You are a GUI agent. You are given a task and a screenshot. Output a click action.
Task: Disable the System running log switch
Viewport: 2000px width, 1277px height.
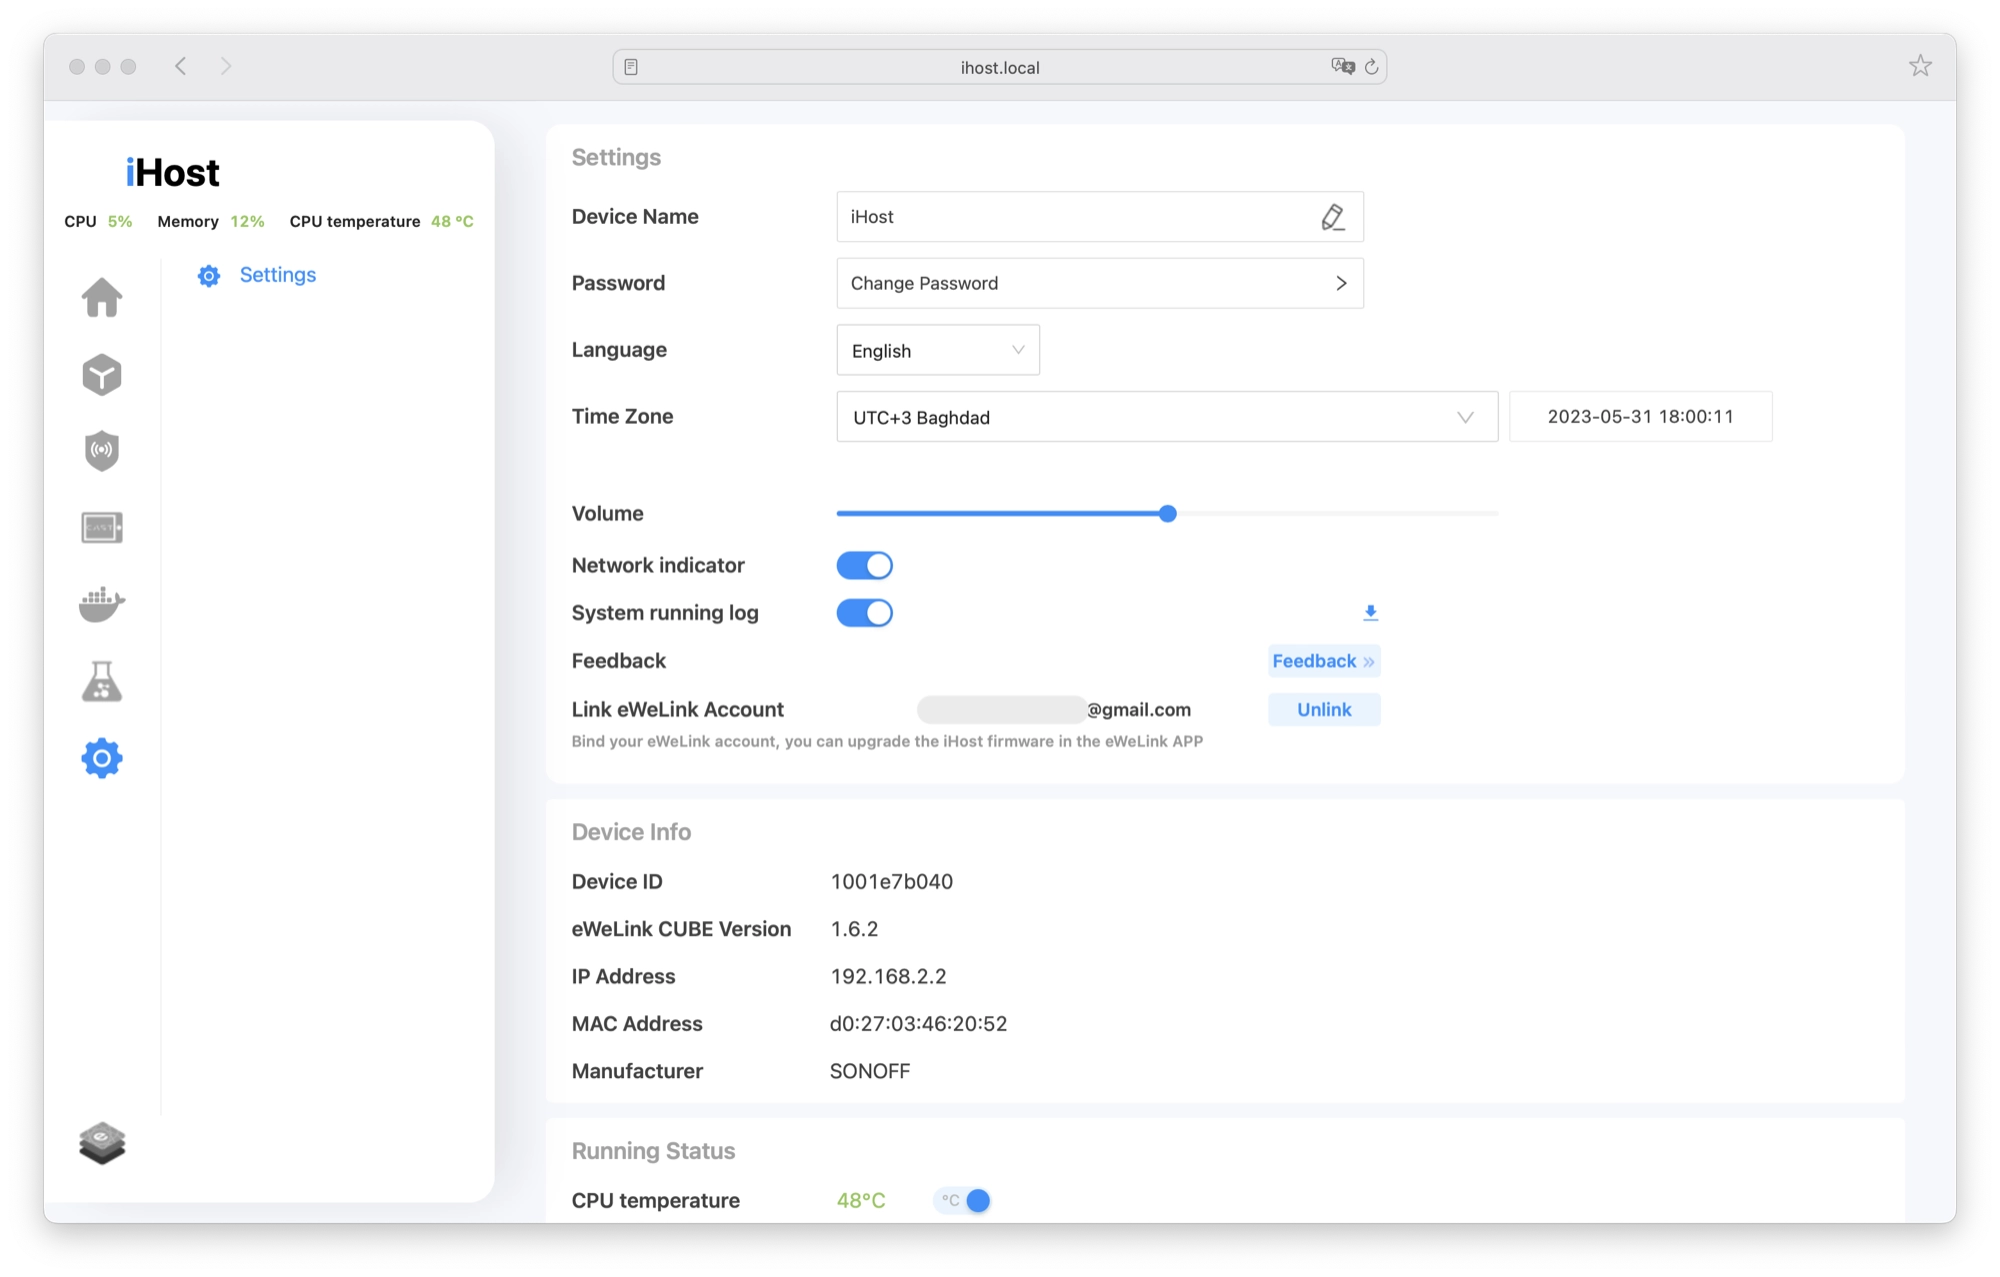pos(865,613)
